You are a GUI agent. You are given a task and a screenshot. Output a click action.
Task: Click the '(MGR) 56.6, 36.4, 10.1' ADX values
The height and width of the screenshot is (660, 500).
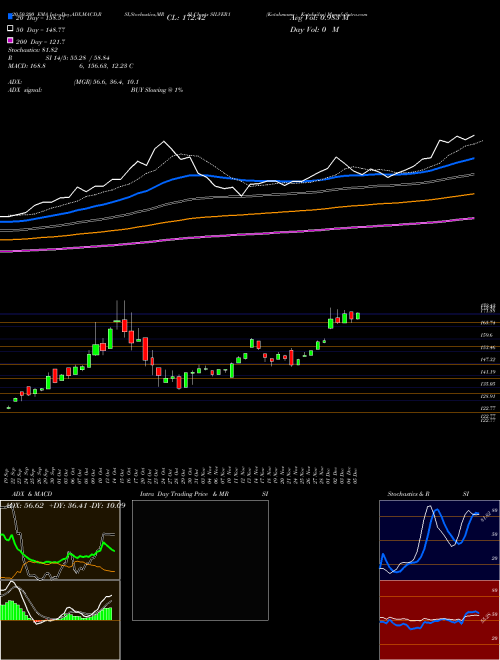tap(106, 82)
